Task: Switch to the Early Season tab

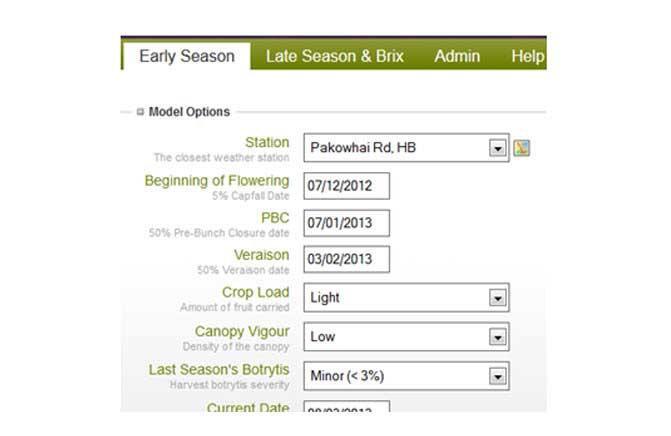Action: pos(187,56)
